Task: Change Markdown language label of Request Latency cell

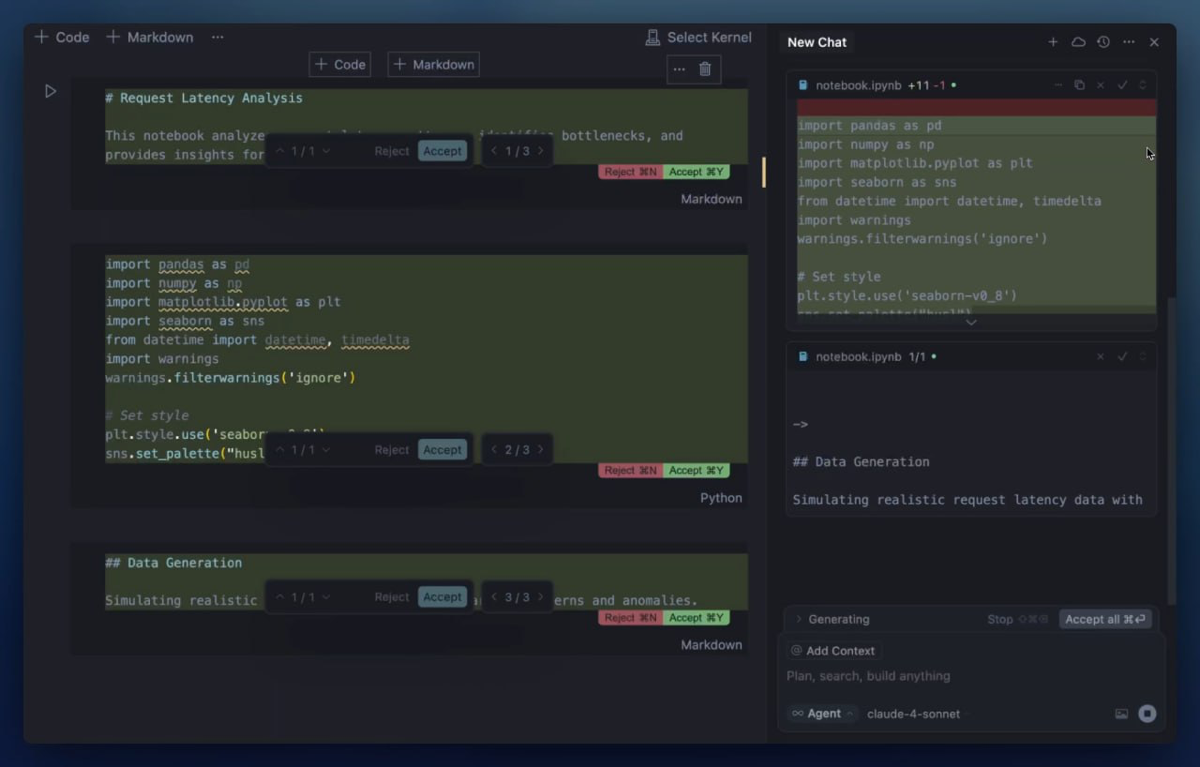Action: 712,199
